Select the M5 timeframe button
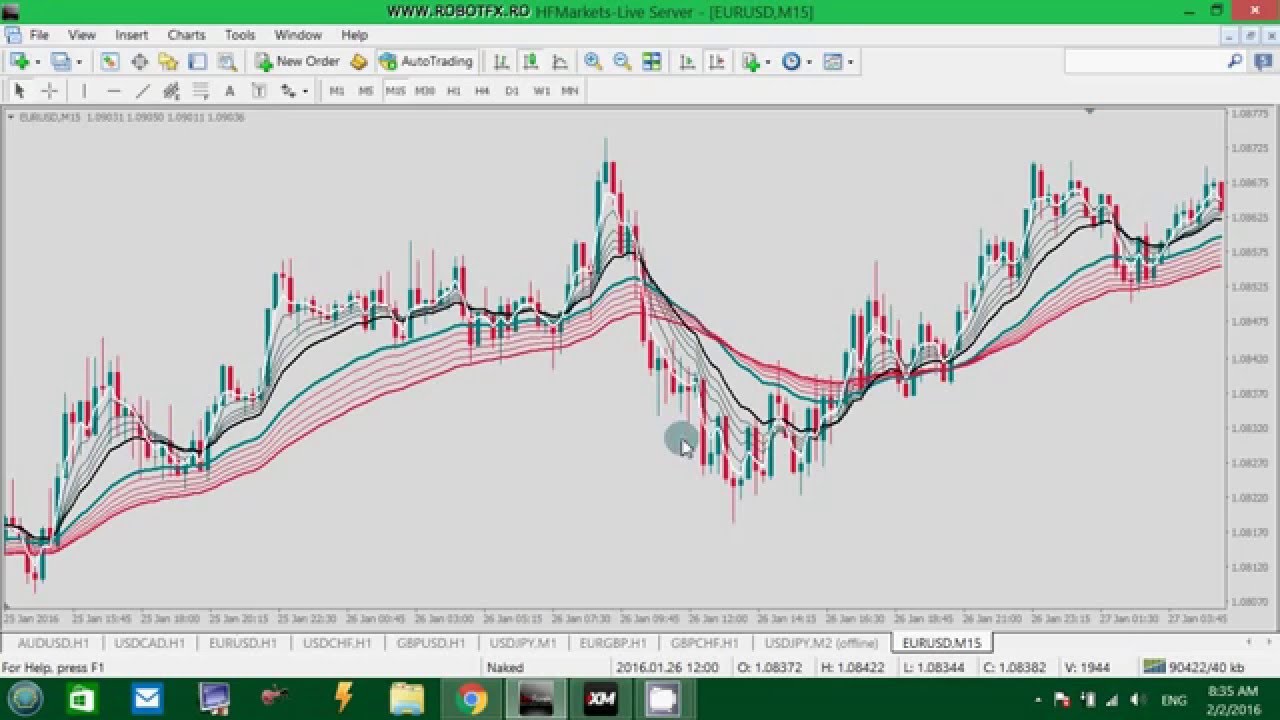1280x720 pixels. coord(366,91)
